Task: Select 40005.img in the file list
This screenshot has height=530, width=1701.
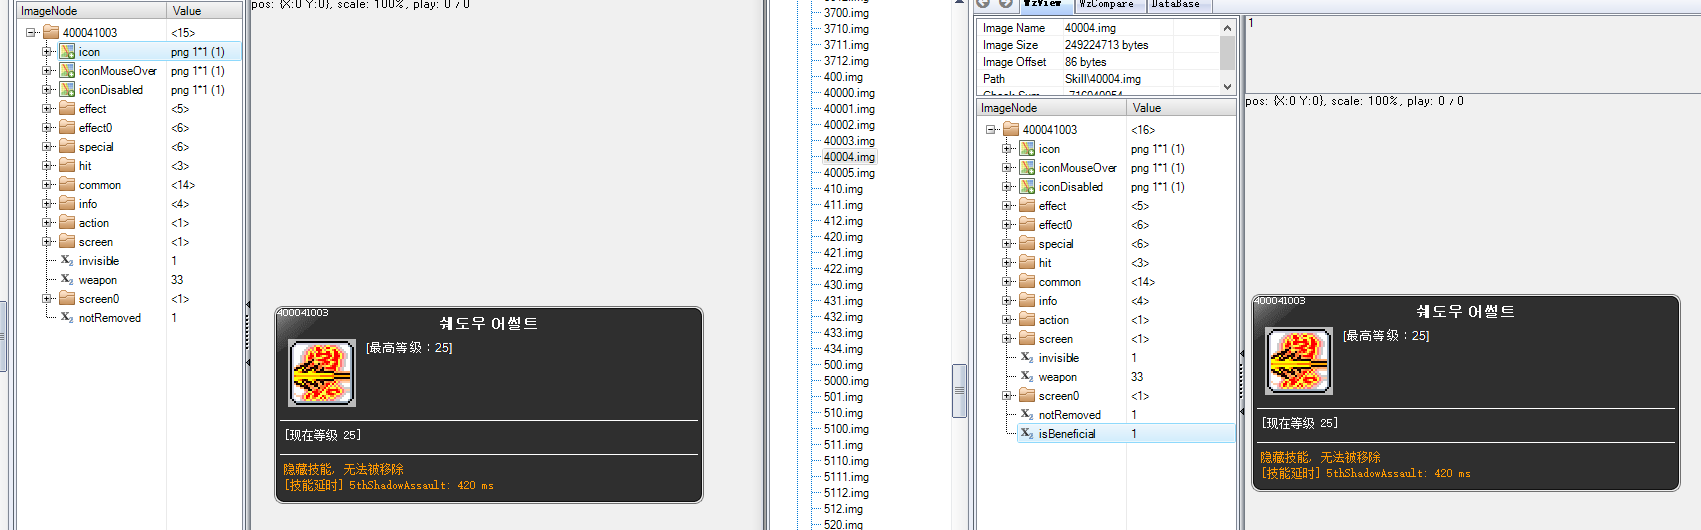Action: (849, 173)
